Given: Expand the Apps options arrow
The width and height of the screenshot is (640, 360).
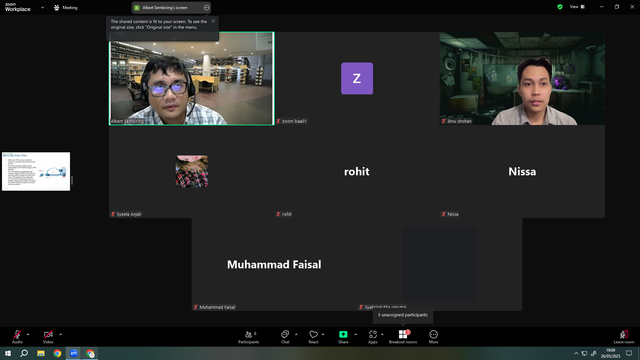Looking at the screenshot, I should pyautogui.click(x=382, y=334).
